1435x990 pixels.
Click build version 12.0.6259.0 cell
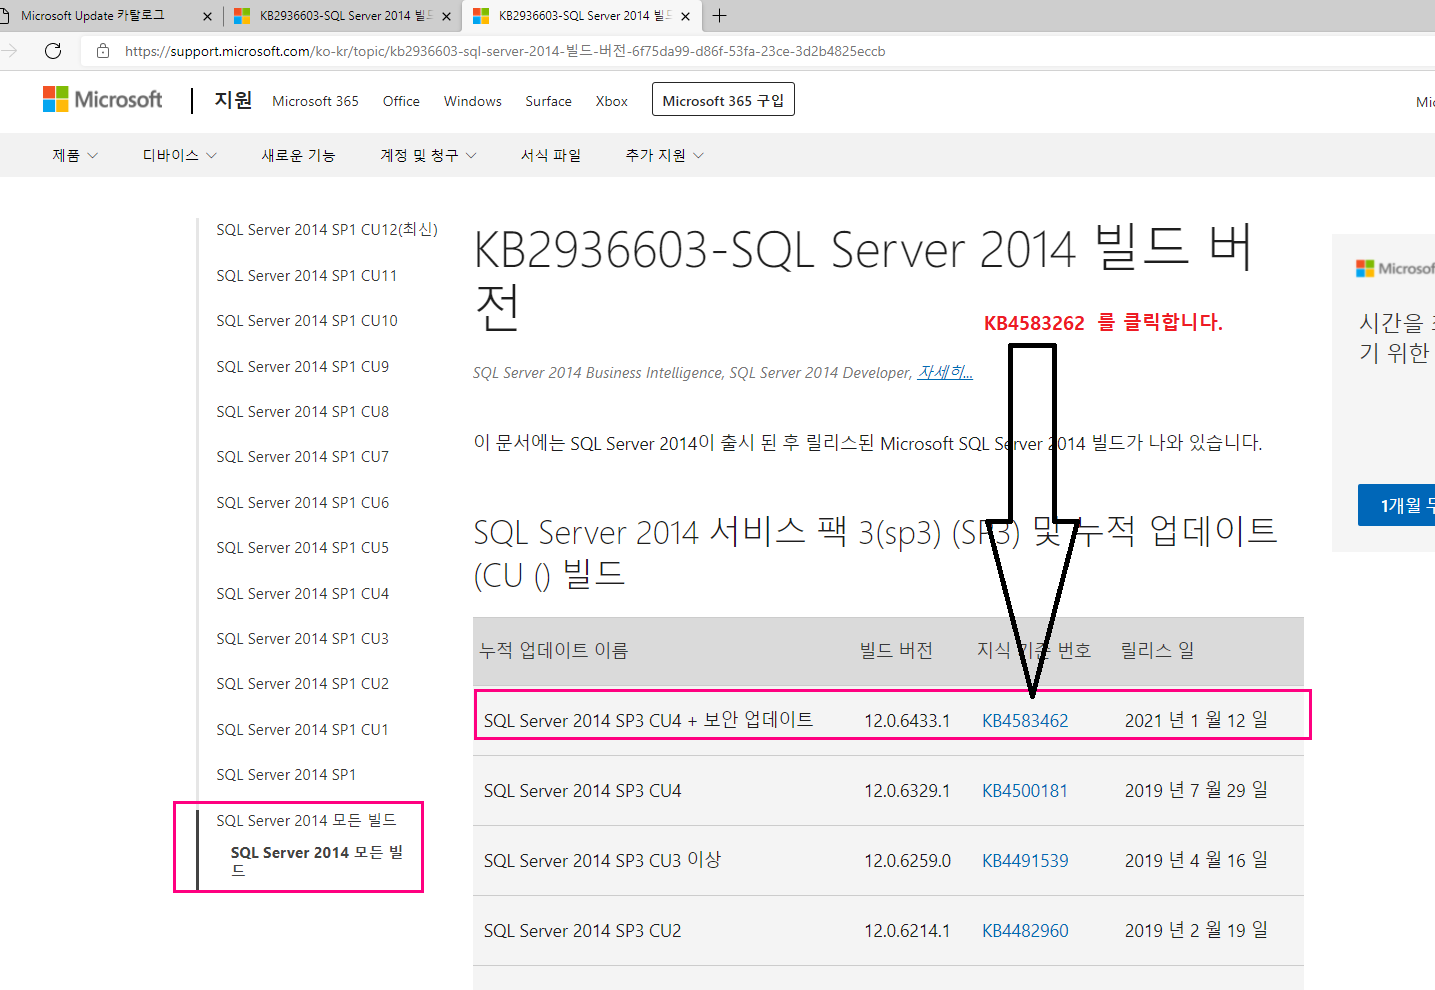pyautogui.click(x=907, y=860)
